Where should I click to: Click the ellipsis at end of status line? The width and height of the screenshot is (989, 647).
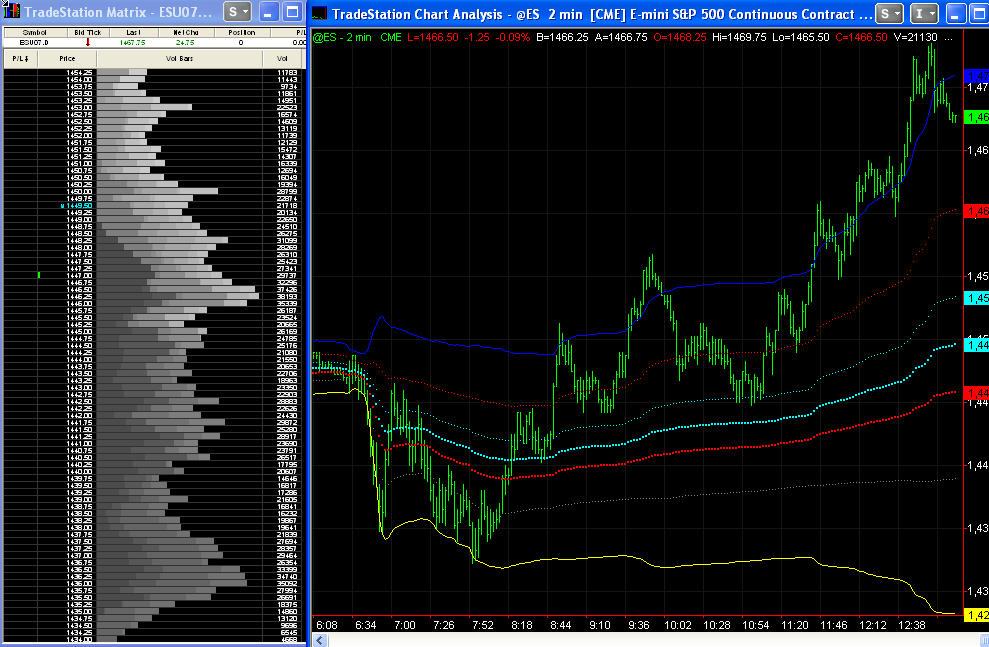click(948, 38)
